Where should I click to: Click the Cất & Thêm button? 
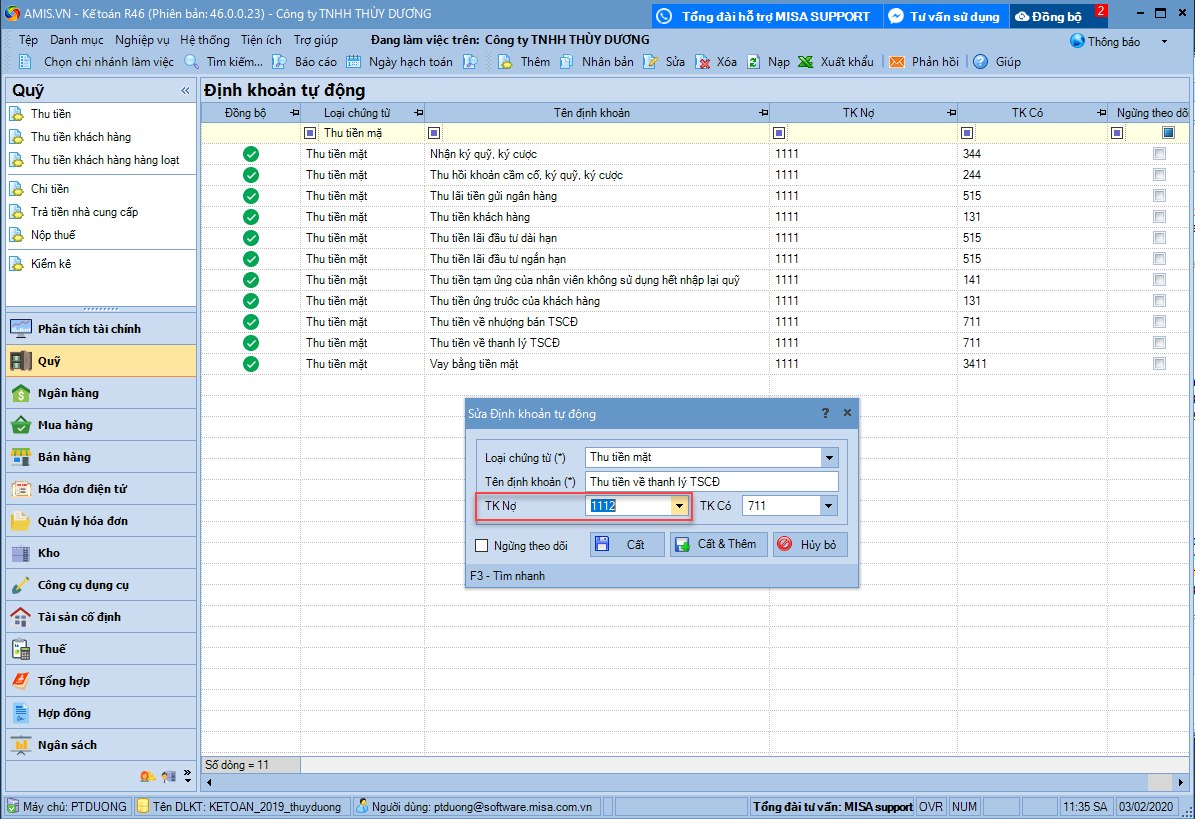point(718,544)
